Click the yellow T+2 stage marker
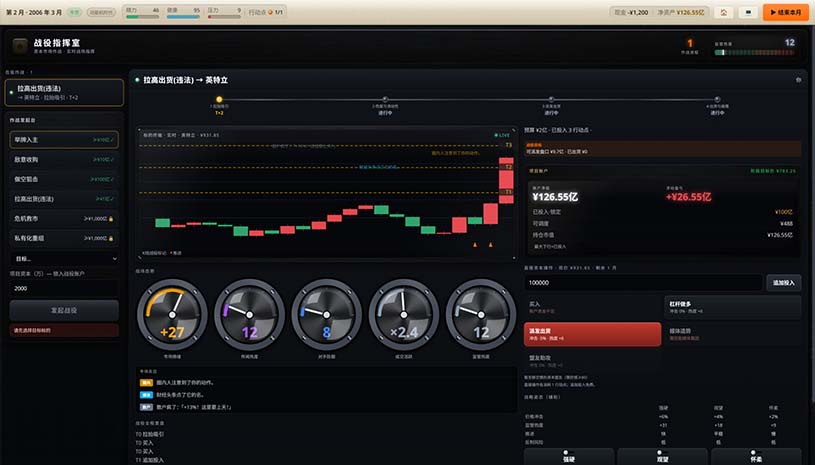This screenshot has width=815, height=465. 219,99
